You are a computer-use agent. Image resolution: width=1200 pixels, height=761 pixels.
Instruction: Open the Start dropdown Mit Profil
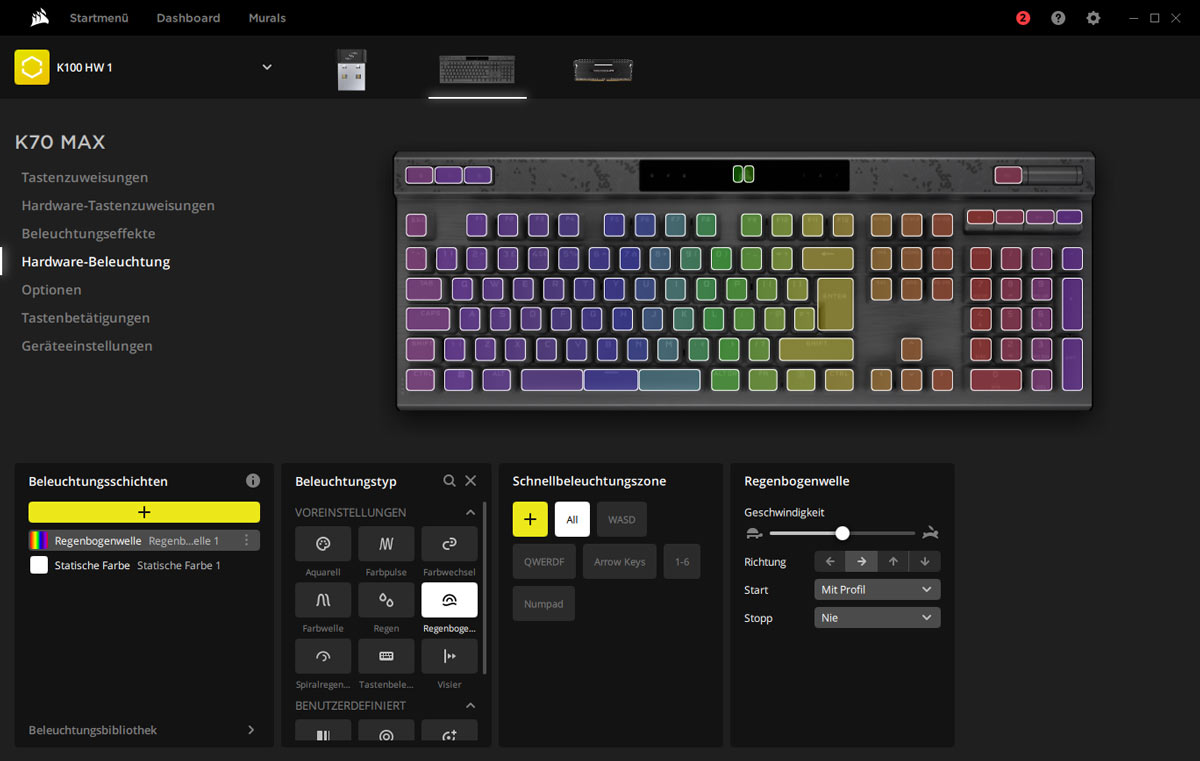(x=878, y=590)
